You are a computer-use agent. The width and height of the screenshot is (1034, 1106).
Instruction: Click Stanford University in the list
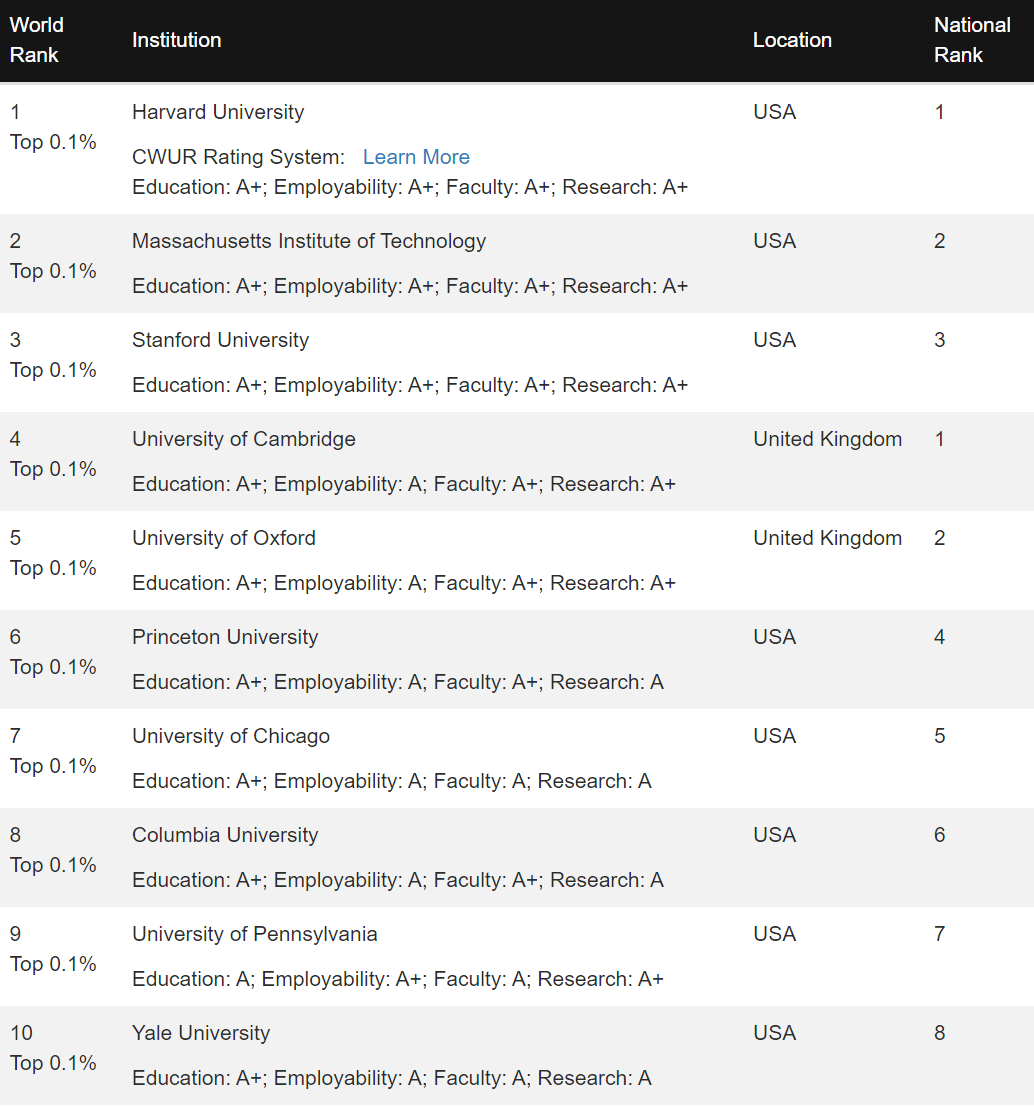(220, 340)
